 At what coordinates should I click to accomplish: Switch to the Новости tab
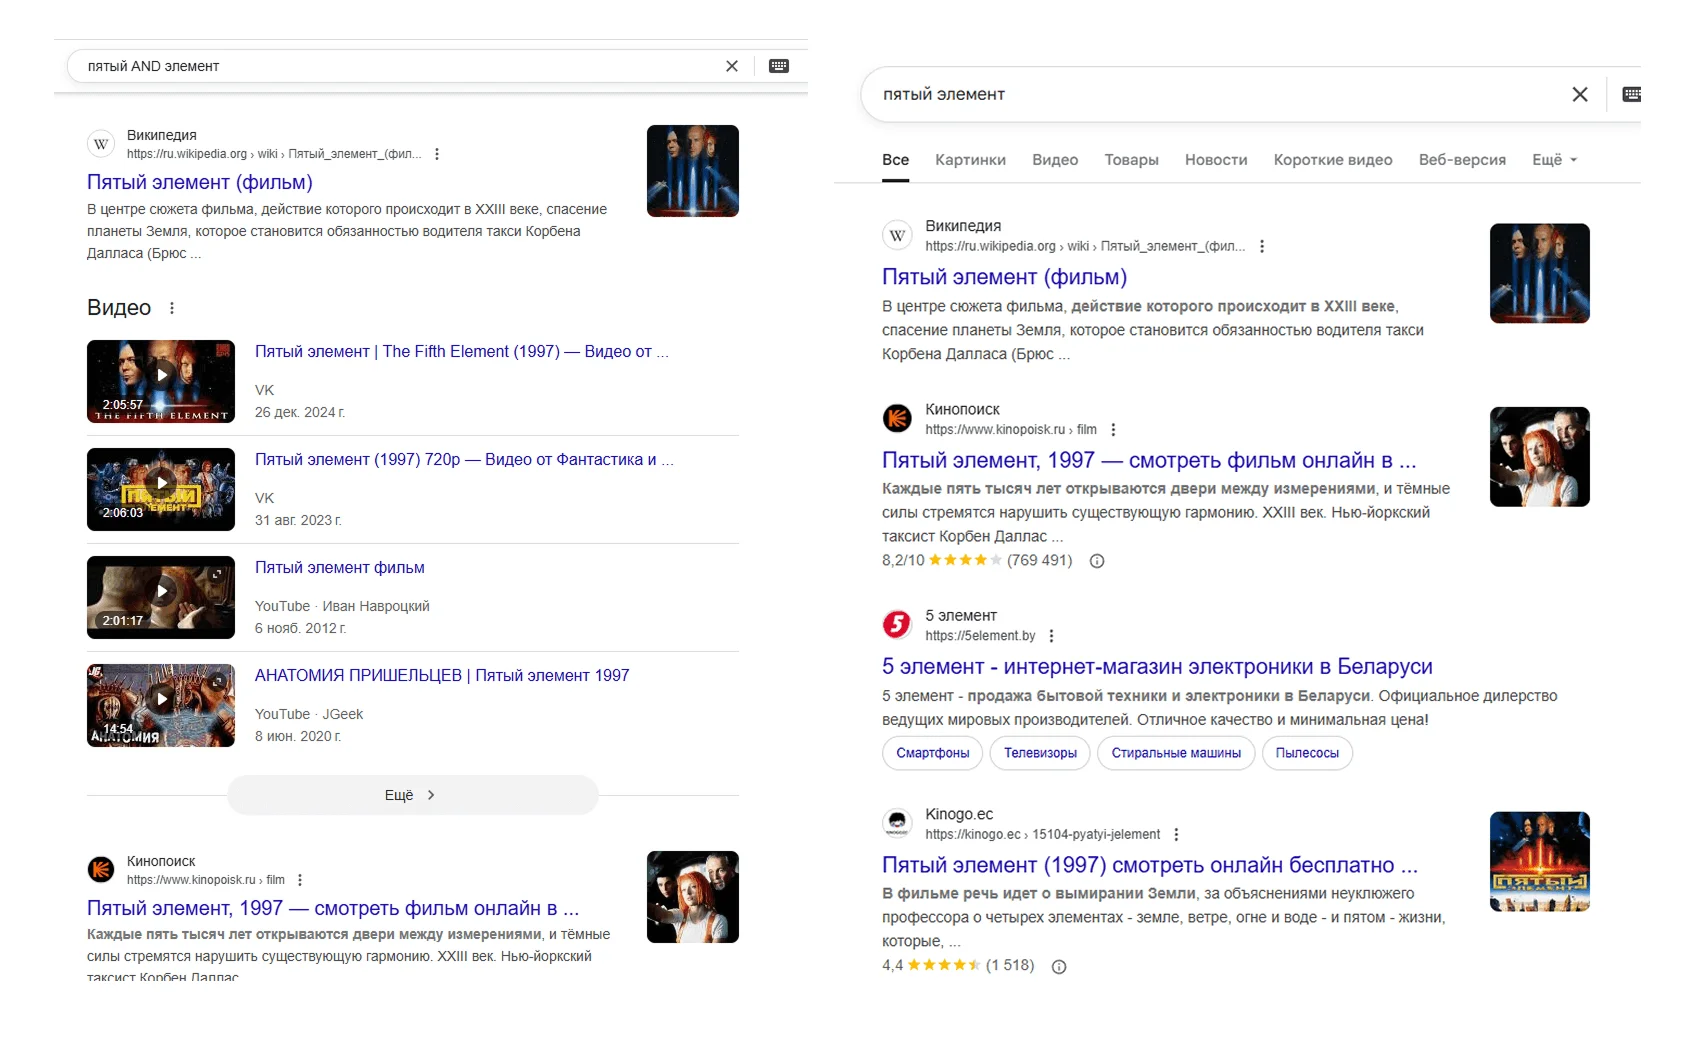click(x=1215, y=160)
